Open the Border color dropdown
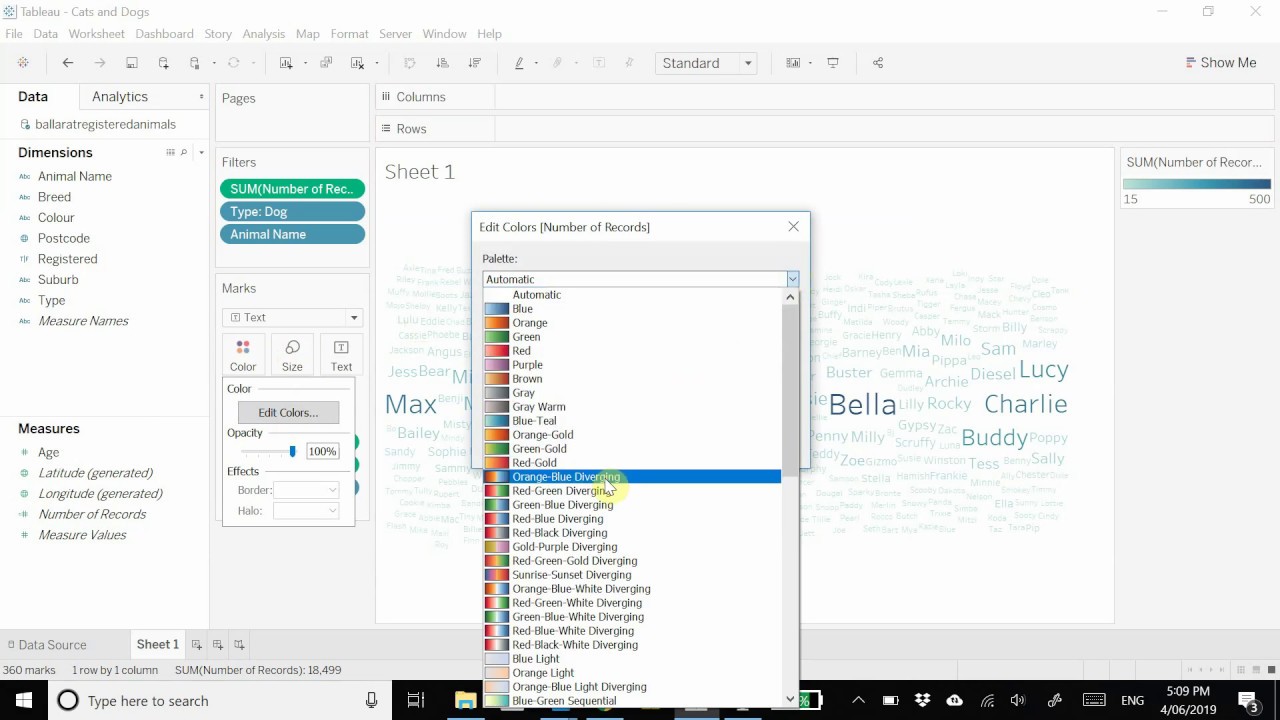This screenshot has width=1280, height=720. pyautogui.click(x=306, y=490)
